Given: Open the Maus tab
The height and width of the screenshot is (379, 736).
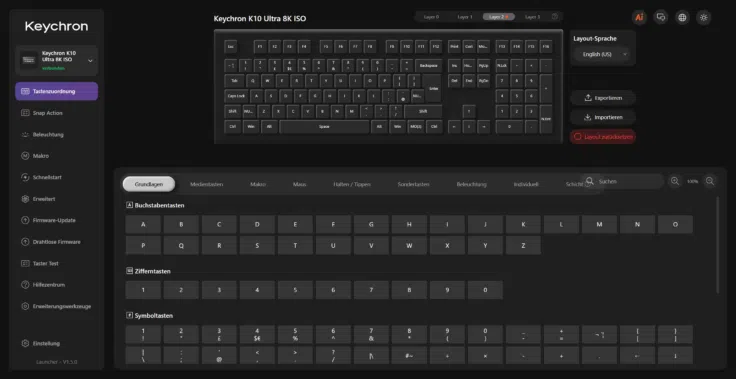Looking at the screenshot, I should tap(299, 184).
